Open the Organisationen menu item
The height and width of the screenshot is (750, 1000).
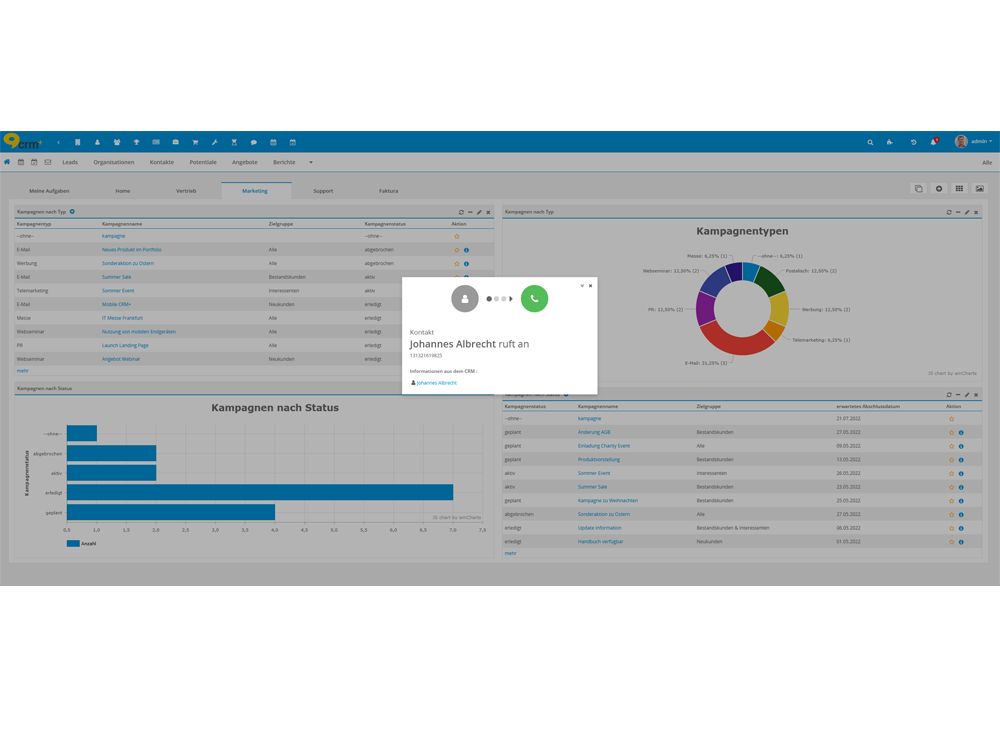(114, 162)
